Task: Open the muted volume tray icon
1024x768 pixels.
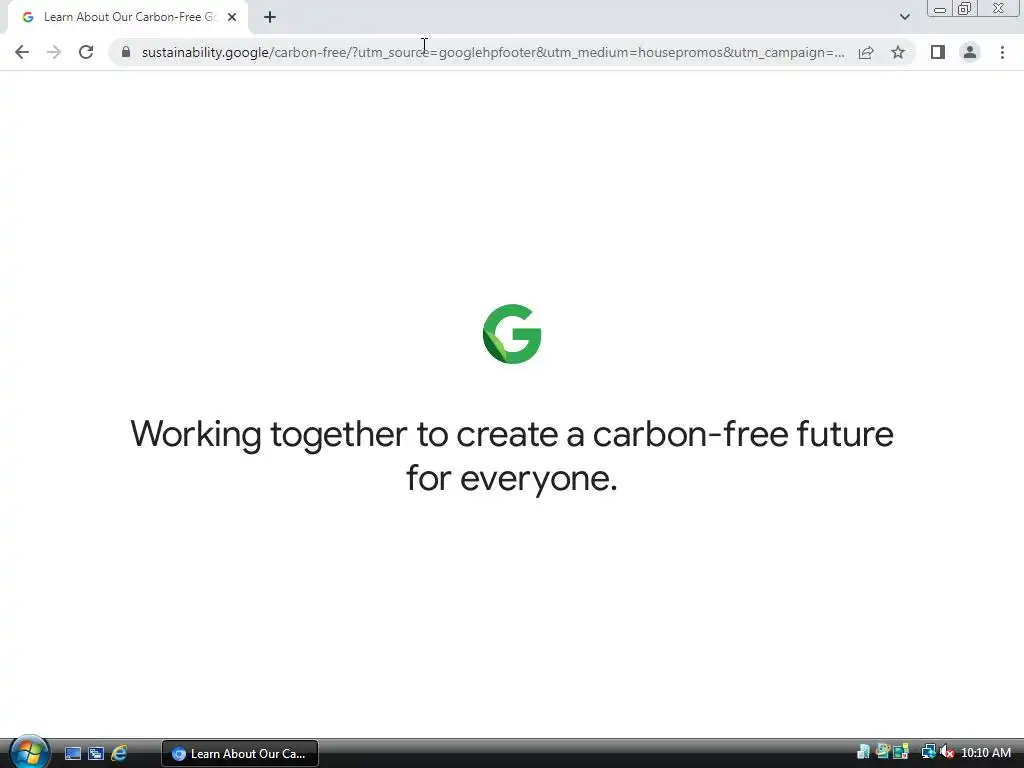Action: 947,752
